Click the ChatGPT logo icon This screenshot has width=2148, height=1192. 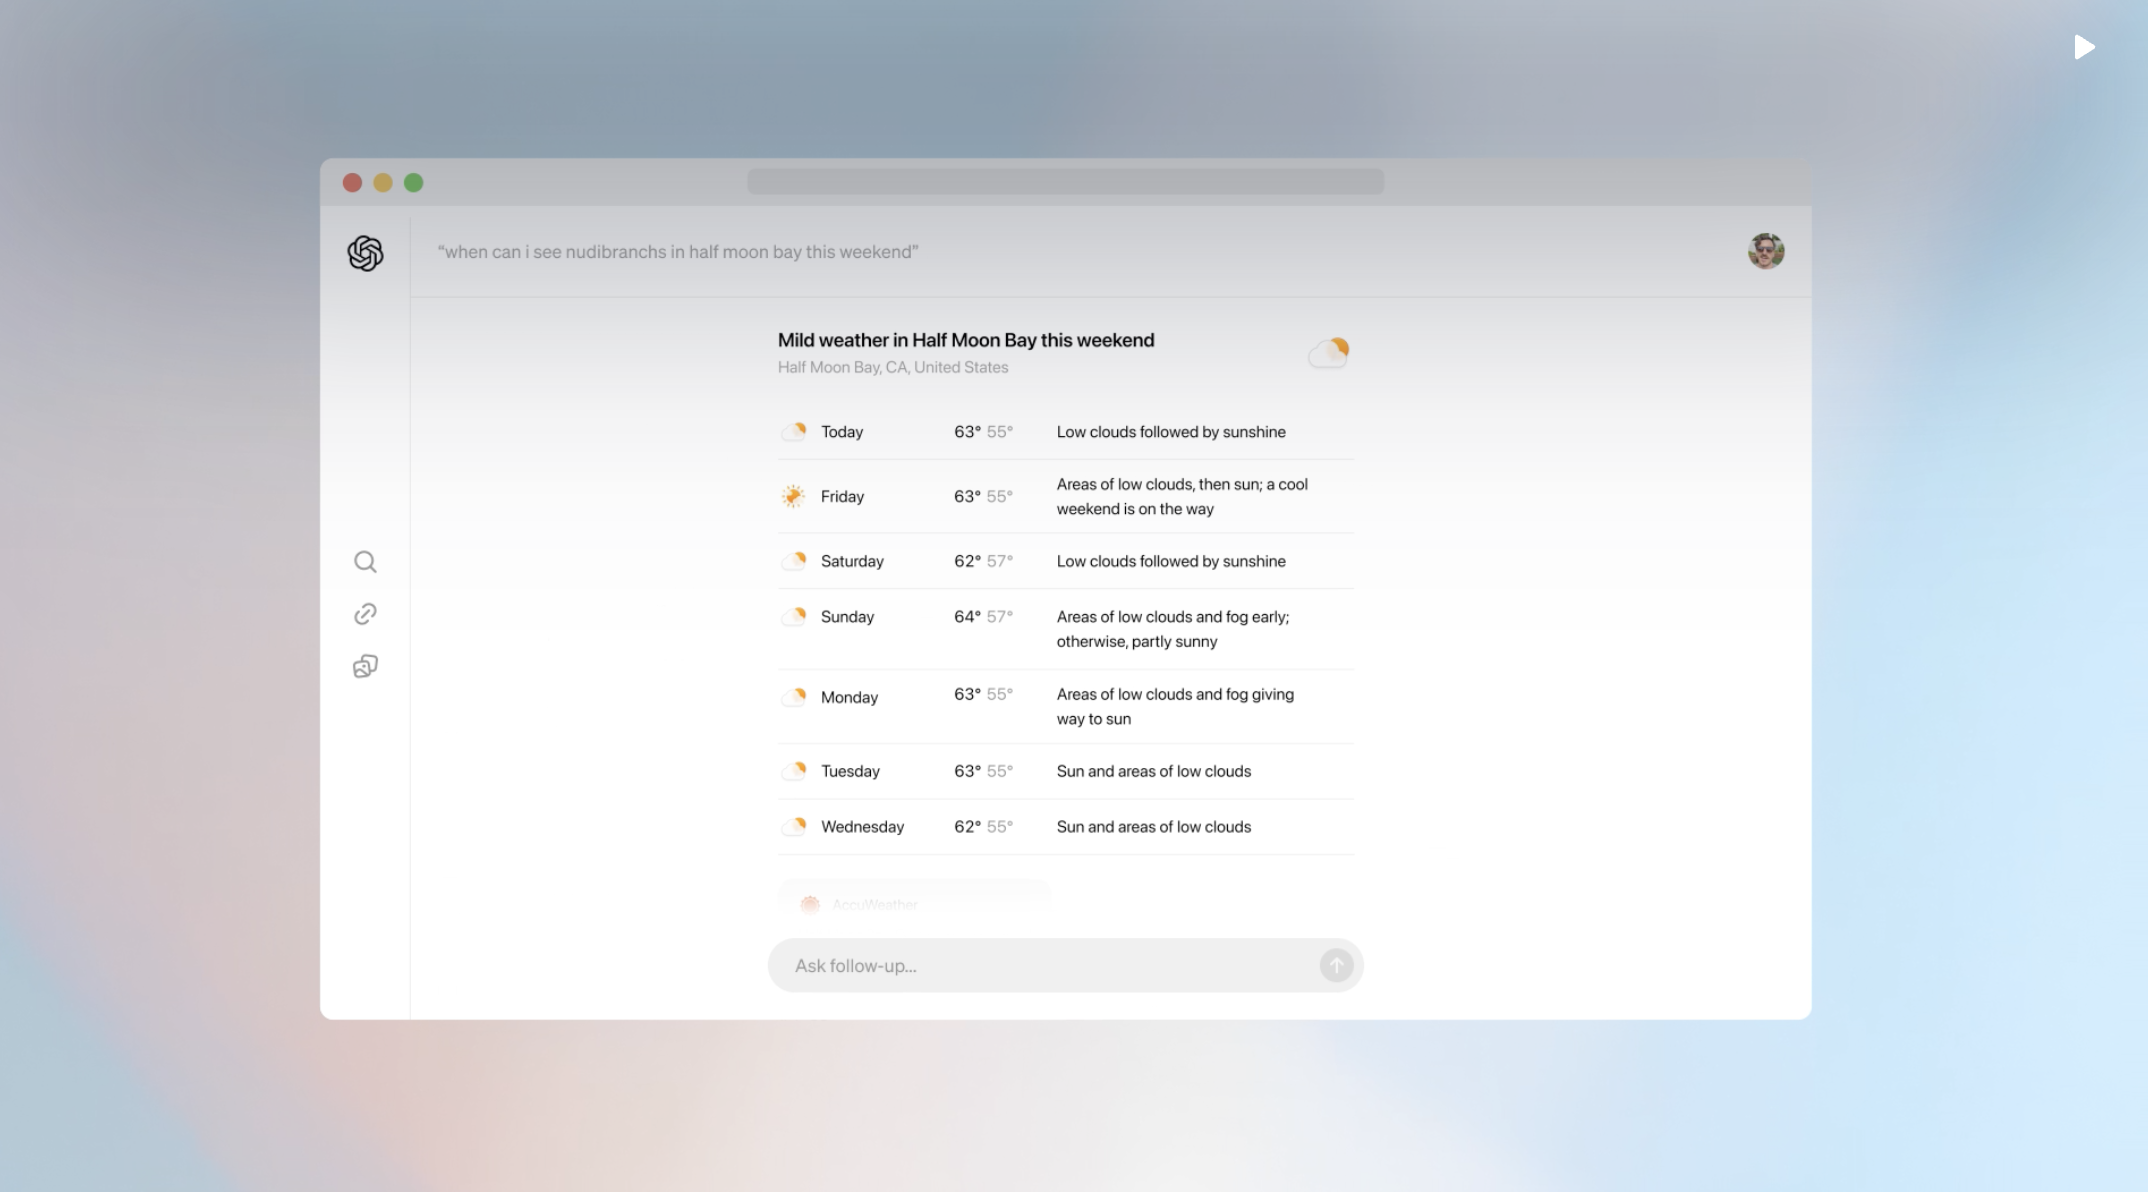point(365,253)
